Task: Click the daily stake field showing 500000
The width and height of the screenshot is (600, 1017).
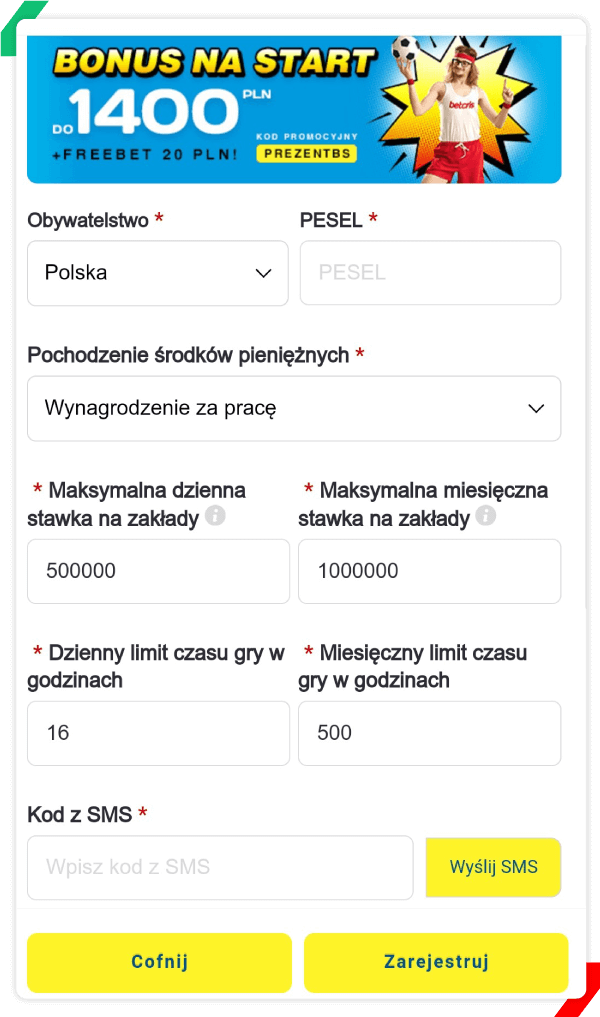Action: point(158,571)
